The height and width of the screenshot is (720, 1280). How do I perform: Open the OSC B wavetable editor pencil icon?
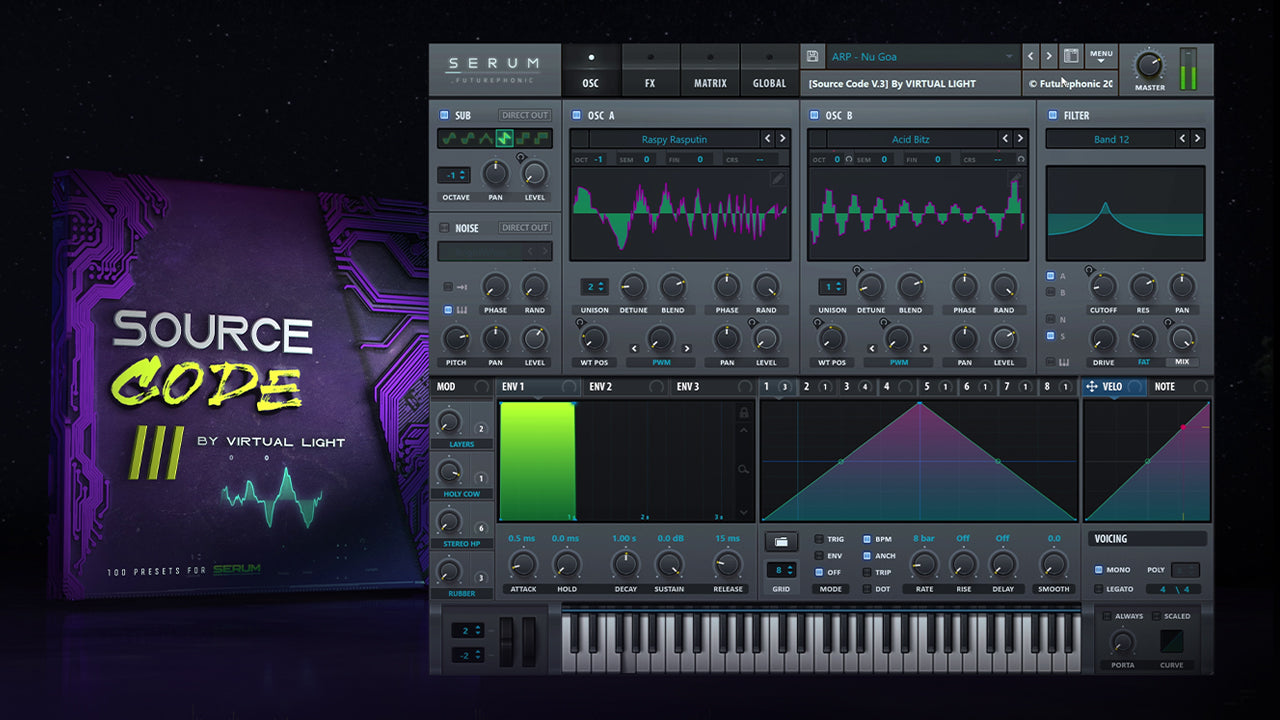point(1016,179)
